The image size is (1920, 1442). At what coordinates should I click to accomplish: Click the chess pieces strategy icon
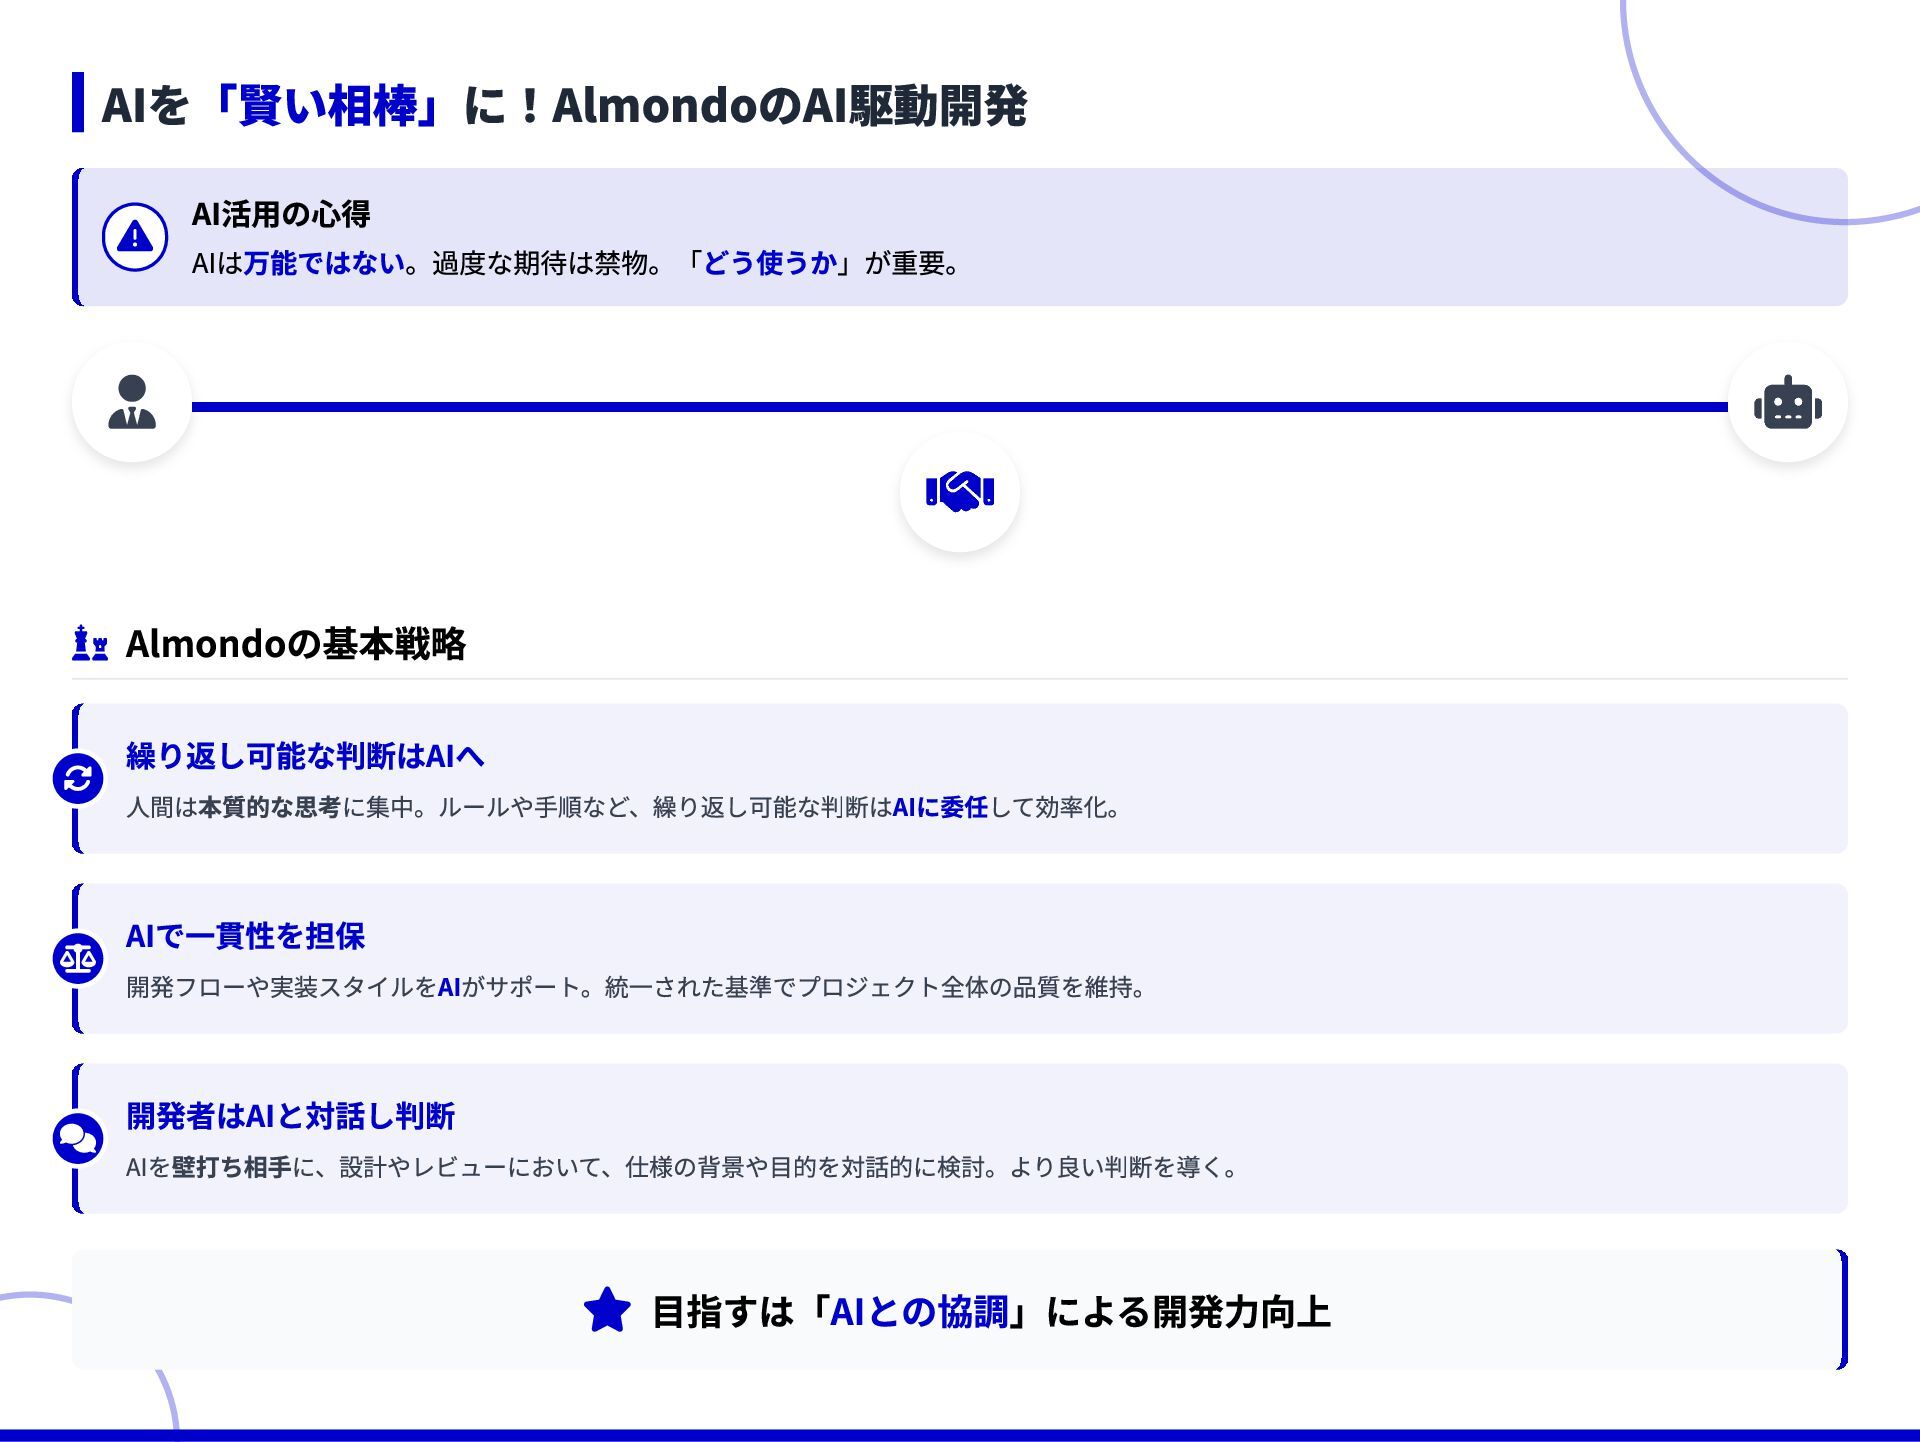pyautogui.click(x=90, y=643)
